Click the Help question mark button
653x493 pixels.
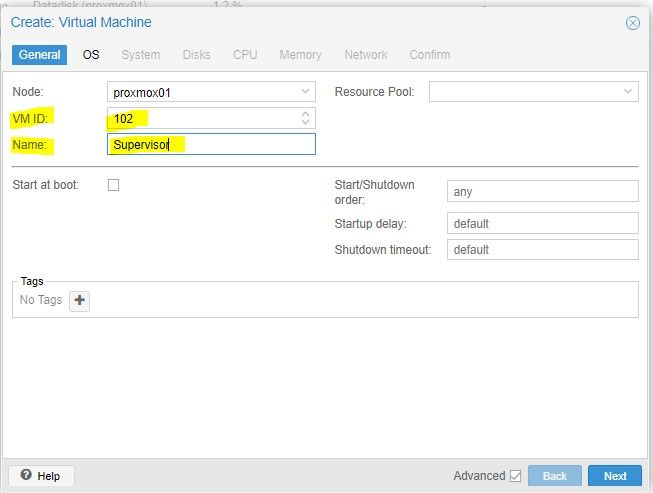(x=41, y=476)
